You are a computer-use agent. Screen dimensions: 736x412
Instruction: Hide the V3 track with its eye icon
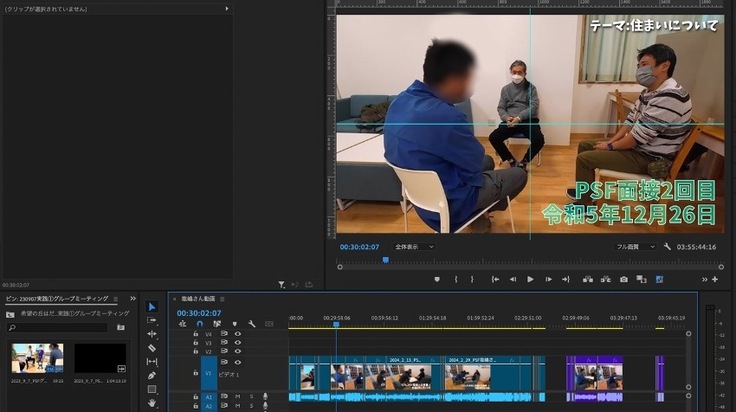point(238,343)
